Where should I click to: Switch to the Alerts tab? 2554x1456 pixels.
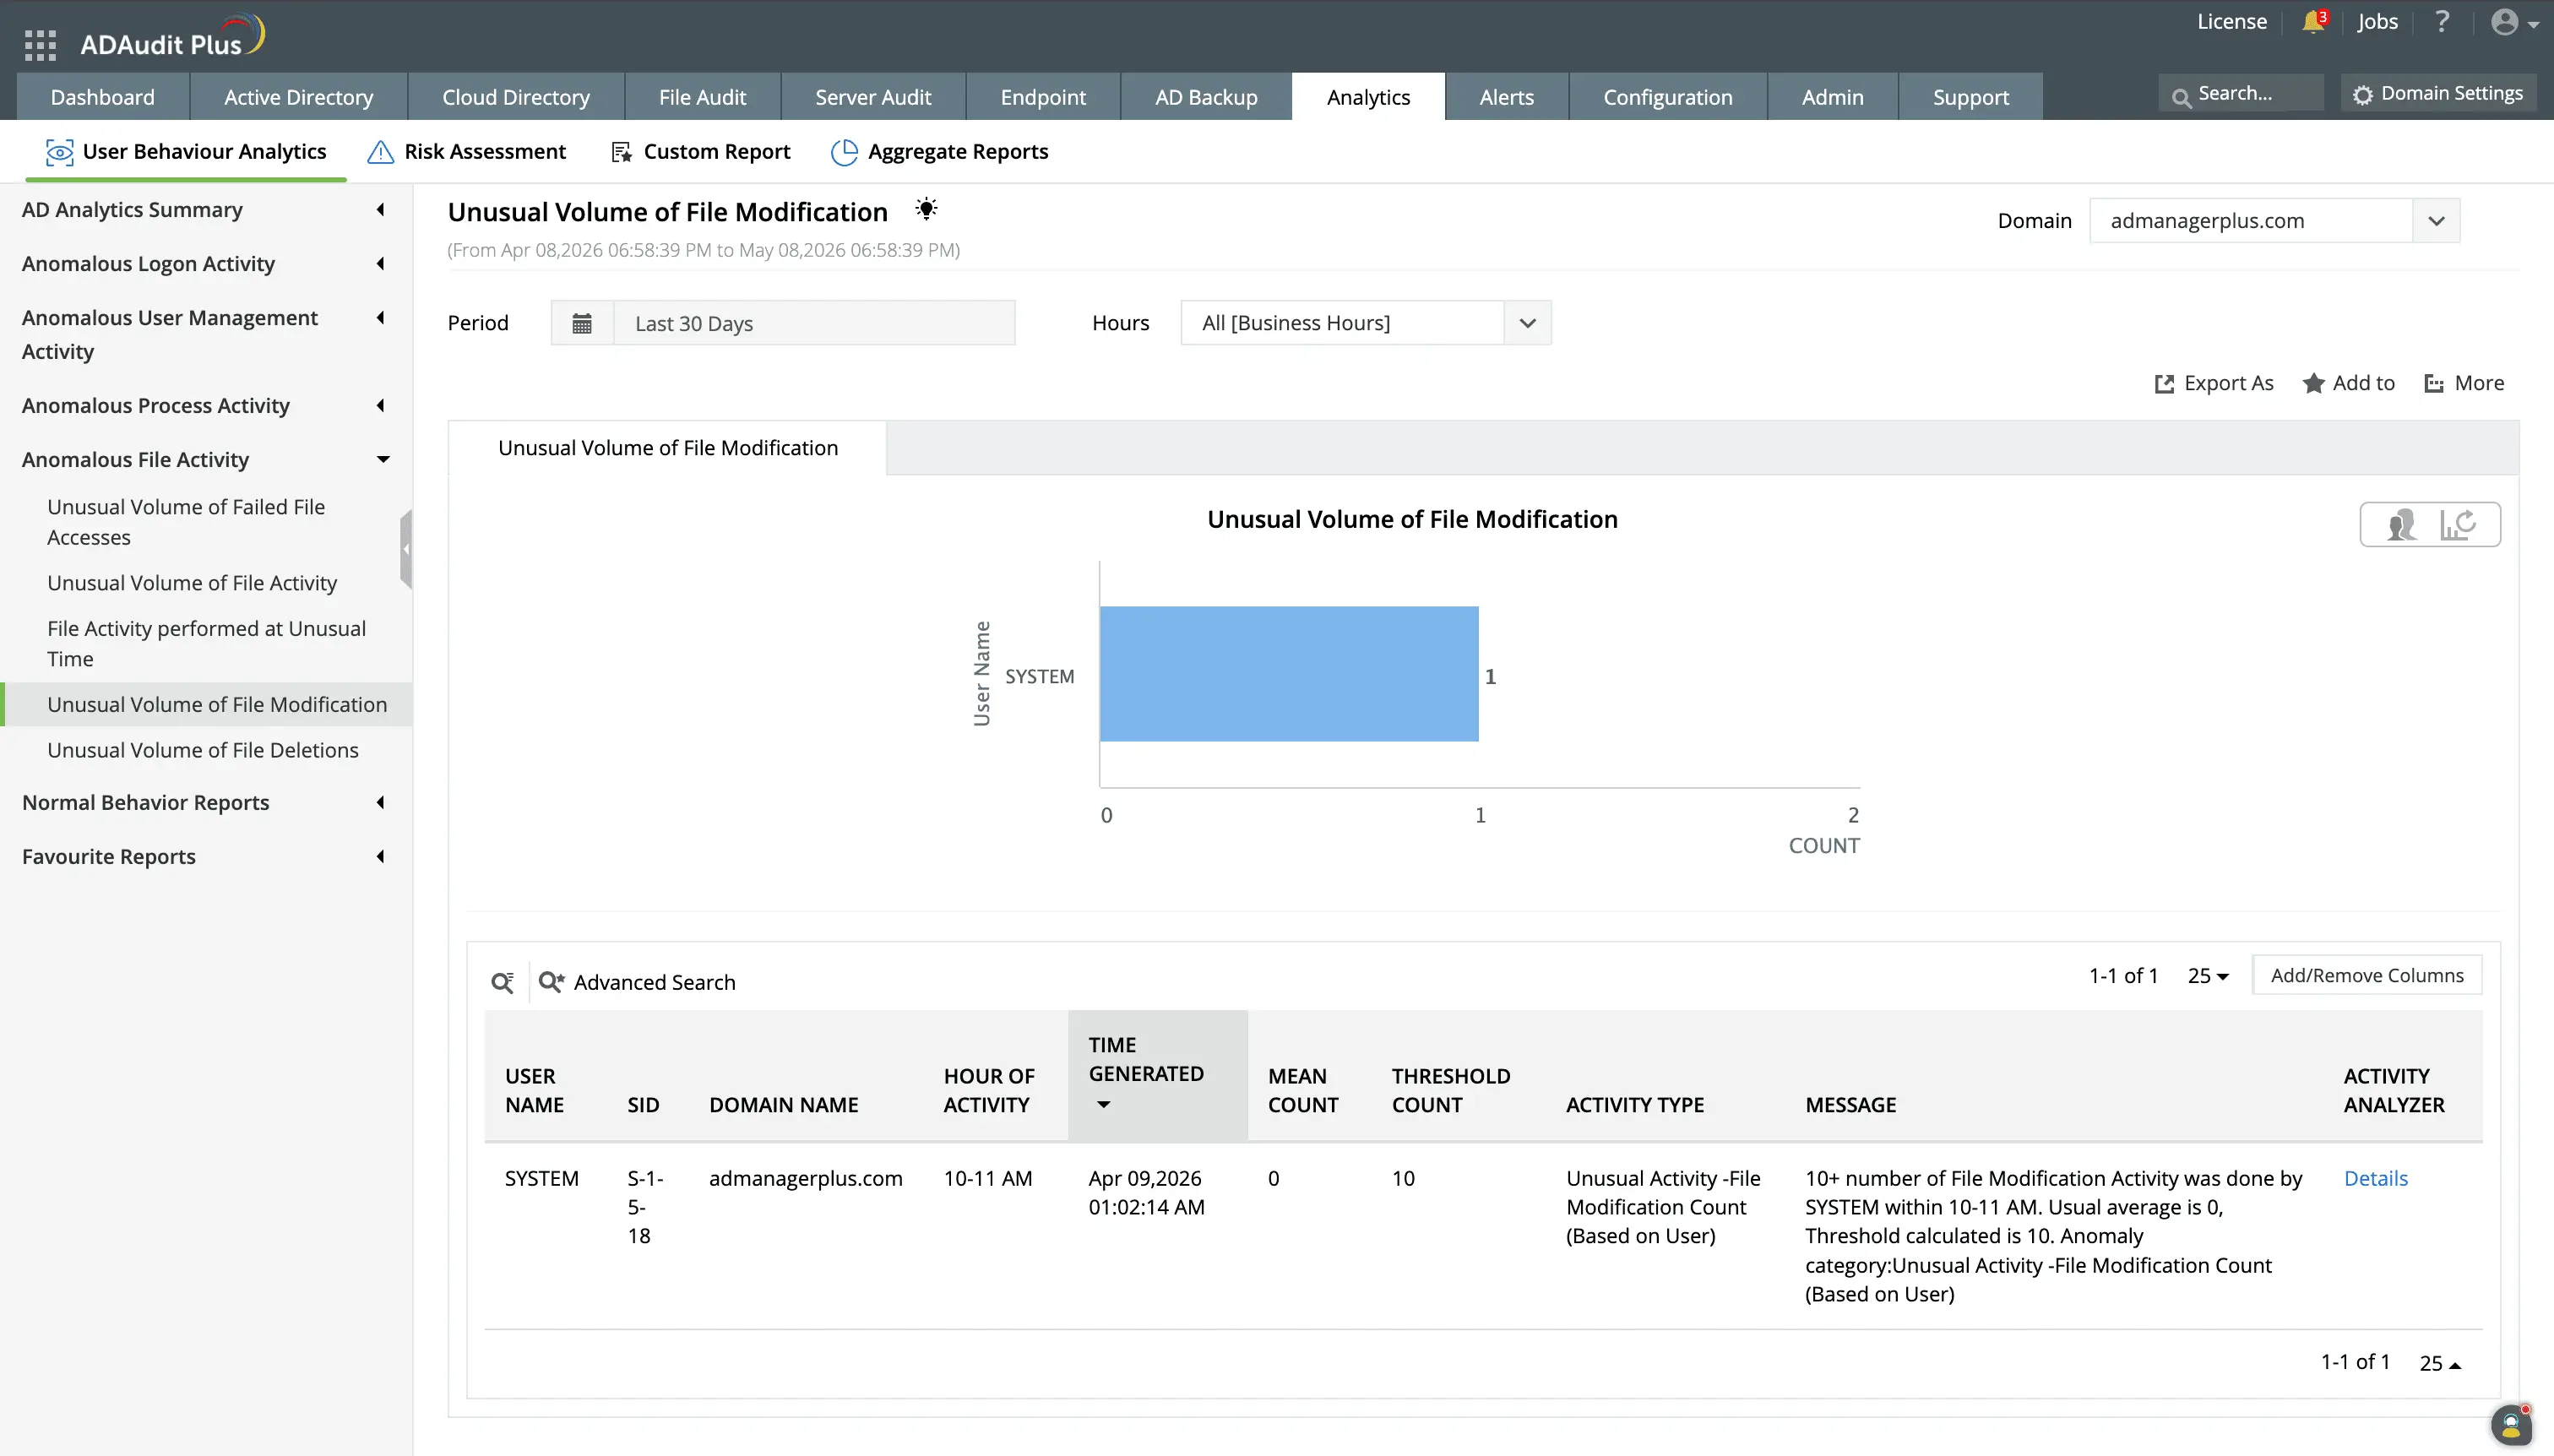pyautogui.click(x=1506, y=97)
